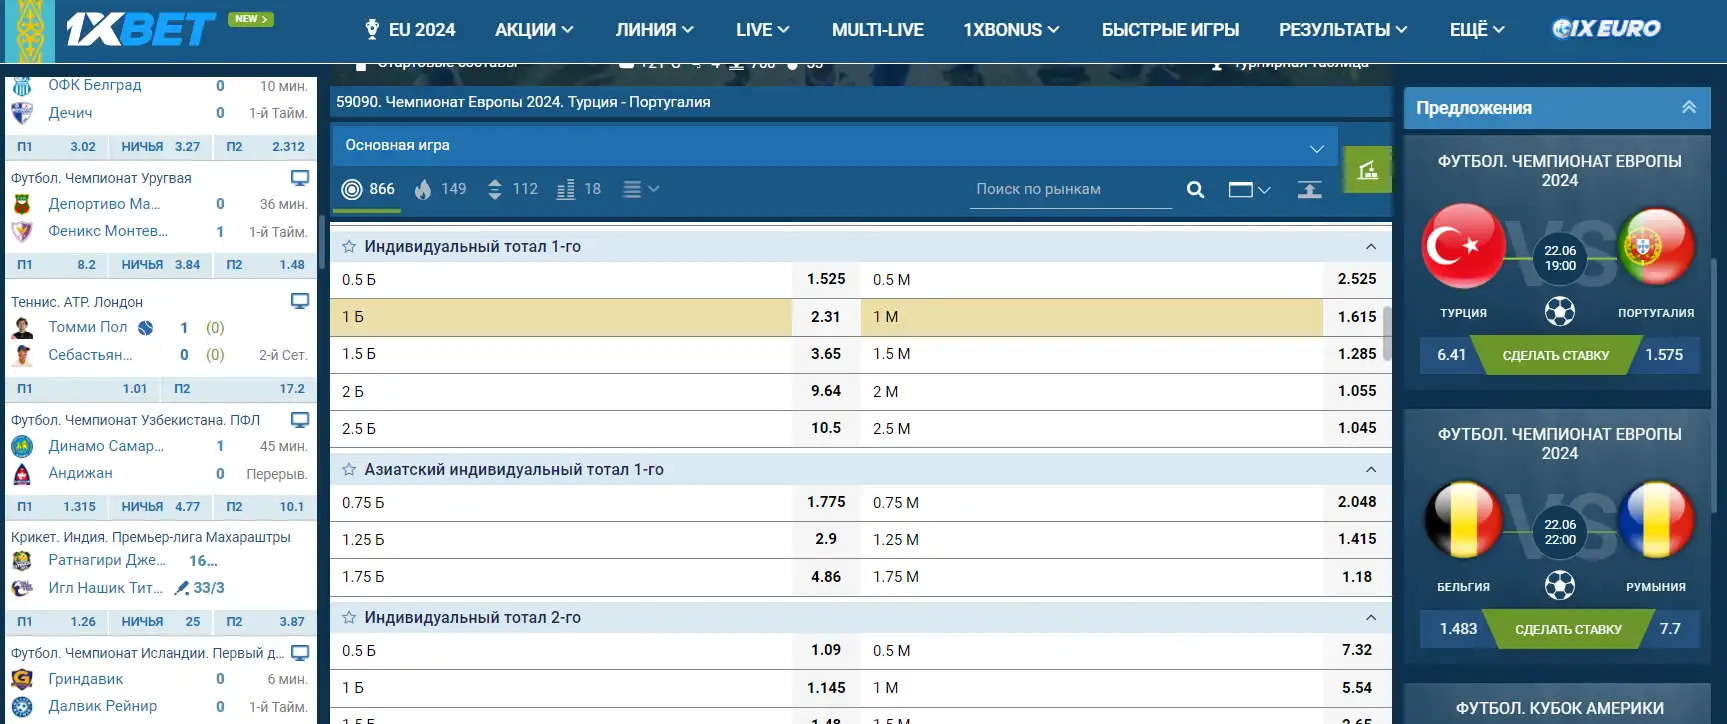Open Динамо Самар... match in sidebar
This screenshot has width=1727, height=724.
pos(106,446)
